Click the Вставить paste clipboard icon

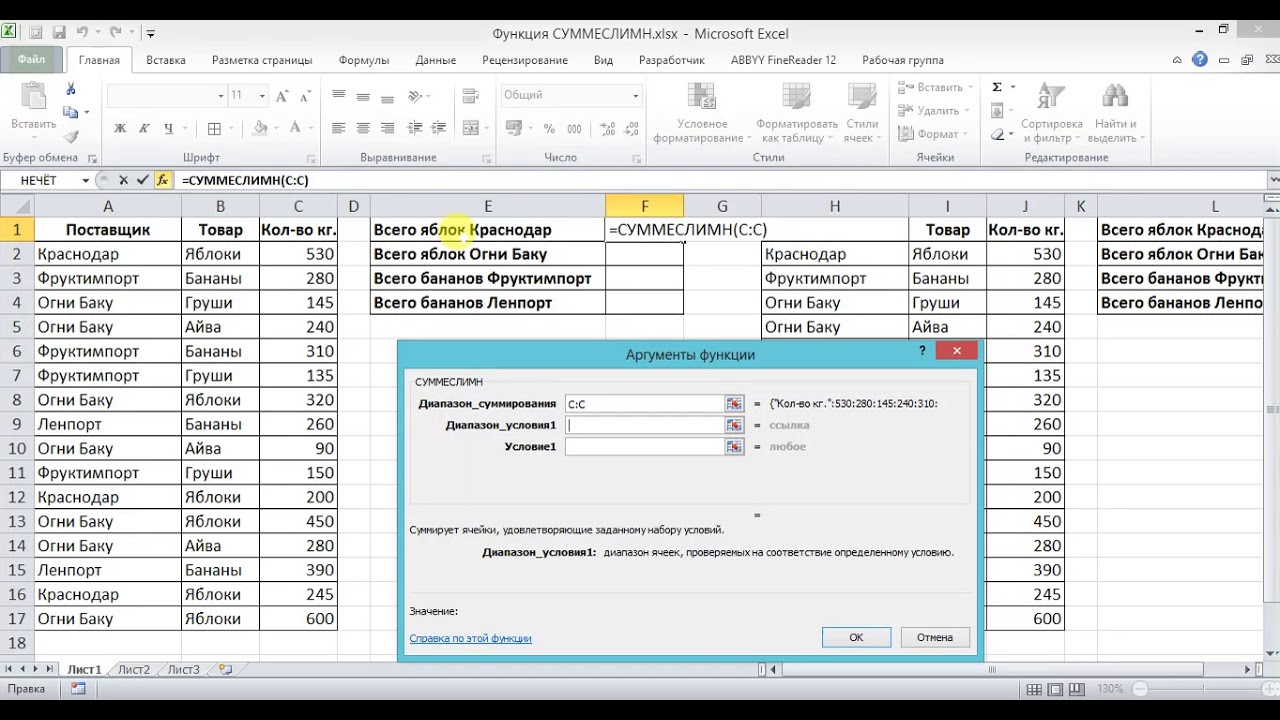point(33,97)
